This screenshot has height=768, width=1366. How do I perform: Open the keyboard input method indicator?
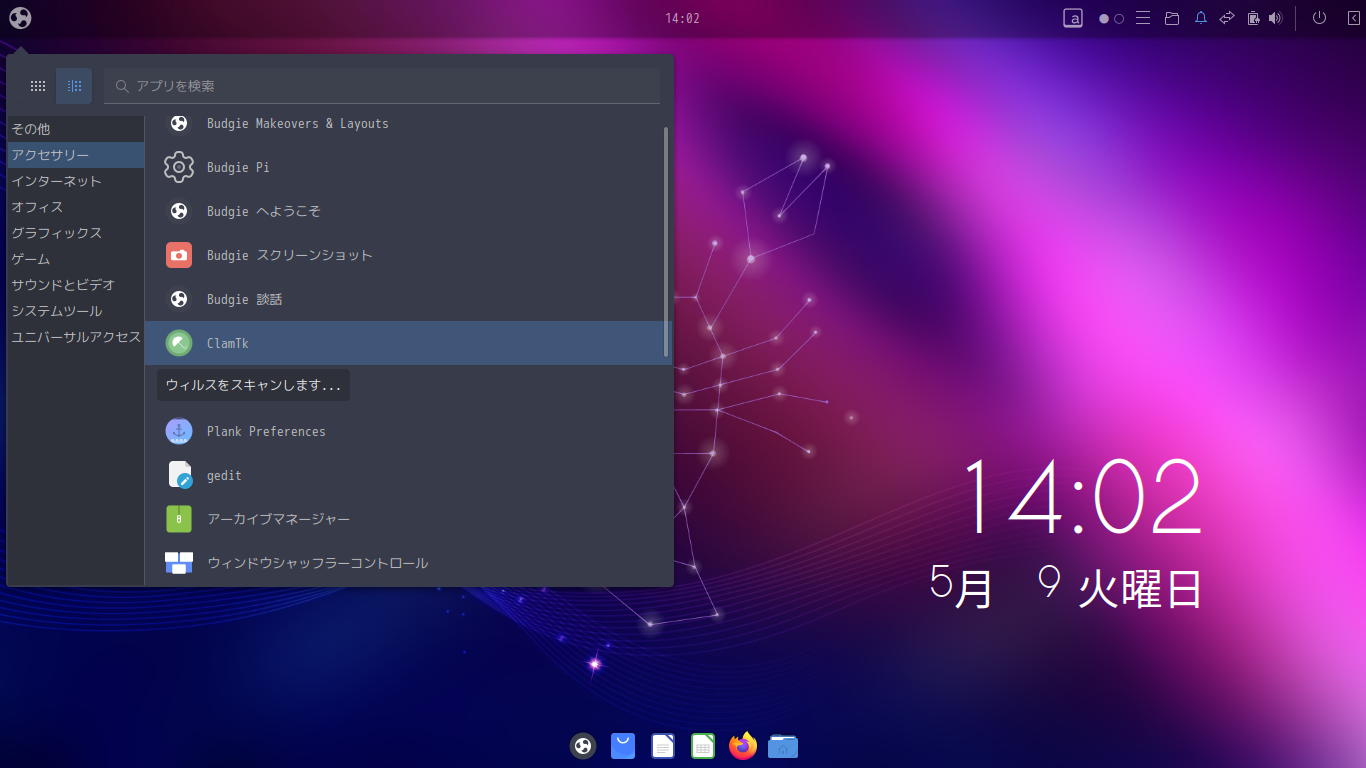1073,18
